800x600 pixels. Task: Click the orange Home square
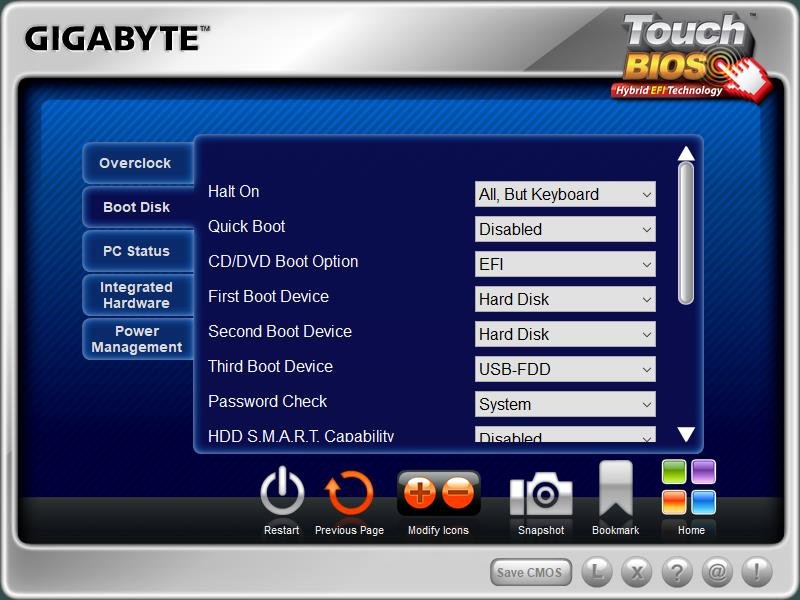tap(674, 502)
